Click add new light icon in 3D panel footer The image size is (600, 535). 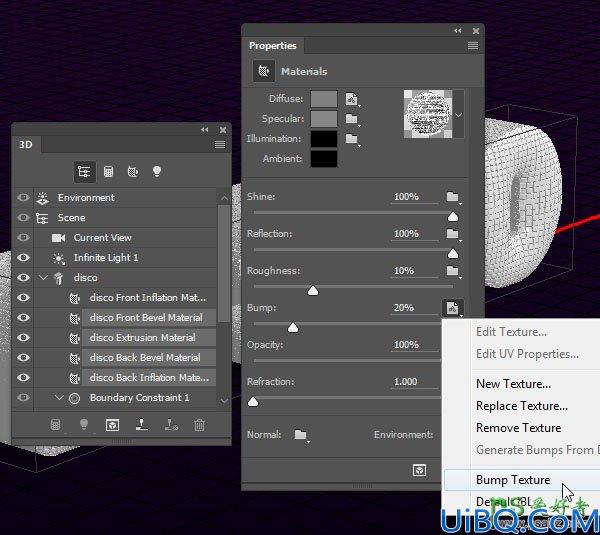click(x=84, y=425)
